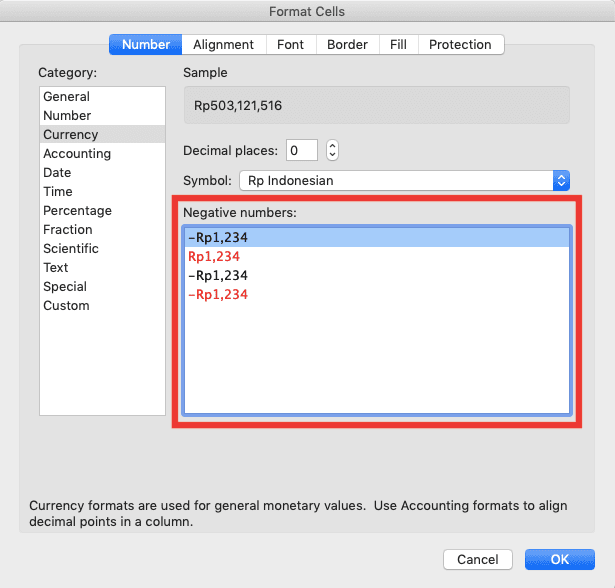Choose the Special category
Screen dimensions: 615x588
point(102,286)
